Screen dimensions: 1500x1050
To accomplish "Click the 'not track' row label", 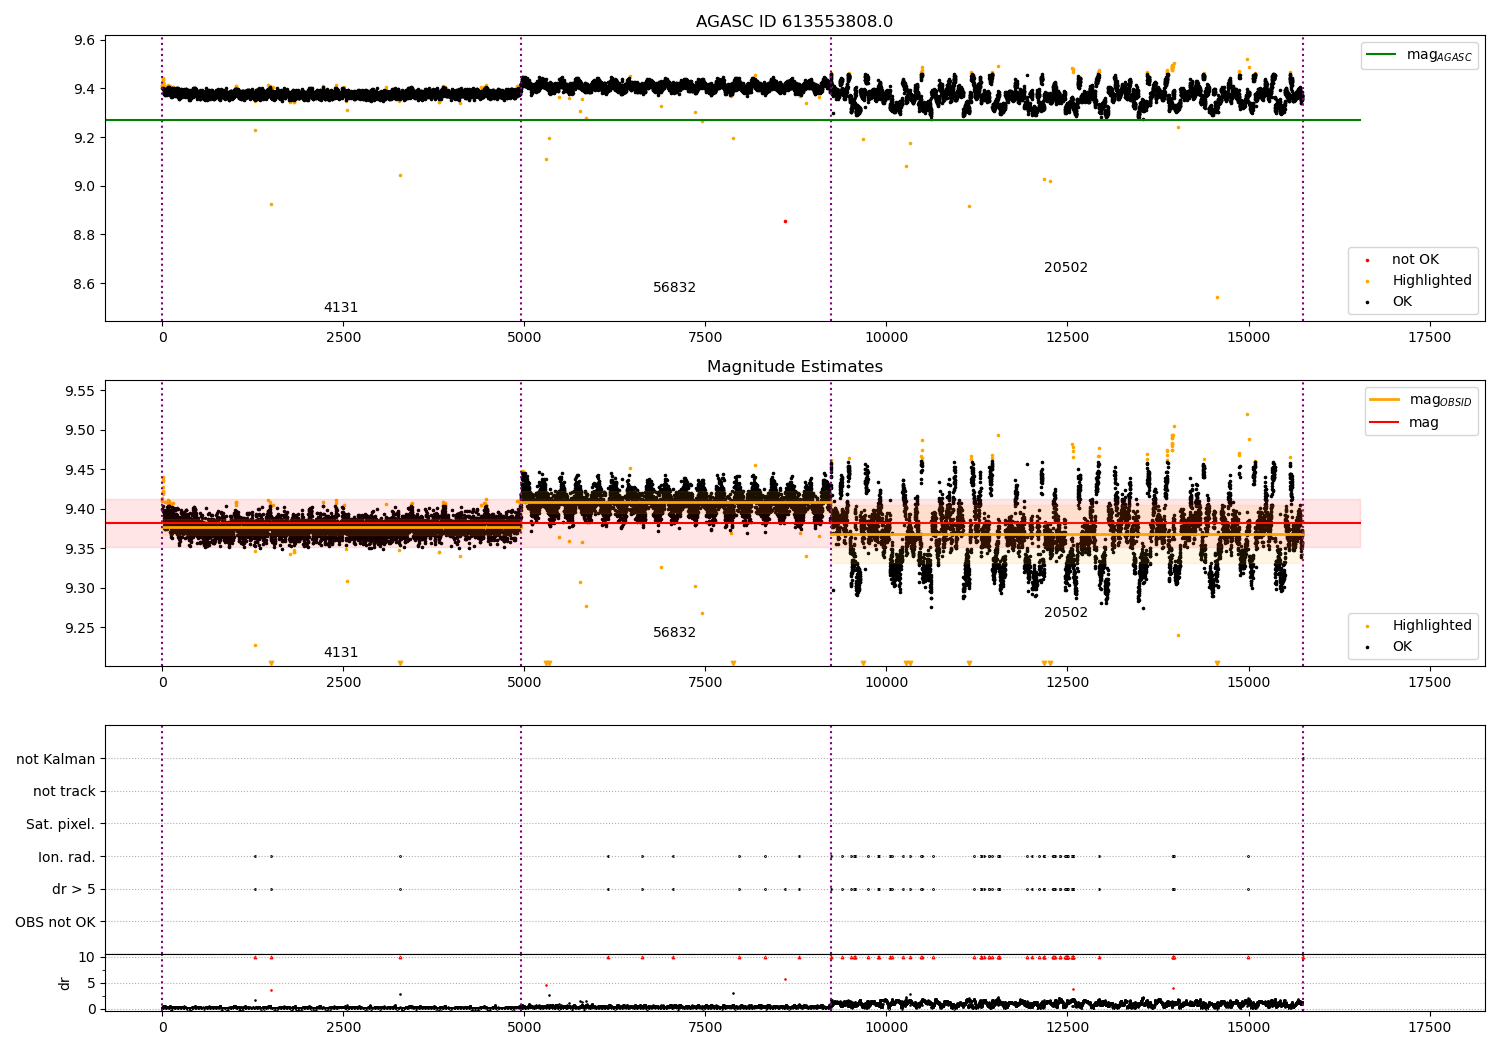I will 64,792.
